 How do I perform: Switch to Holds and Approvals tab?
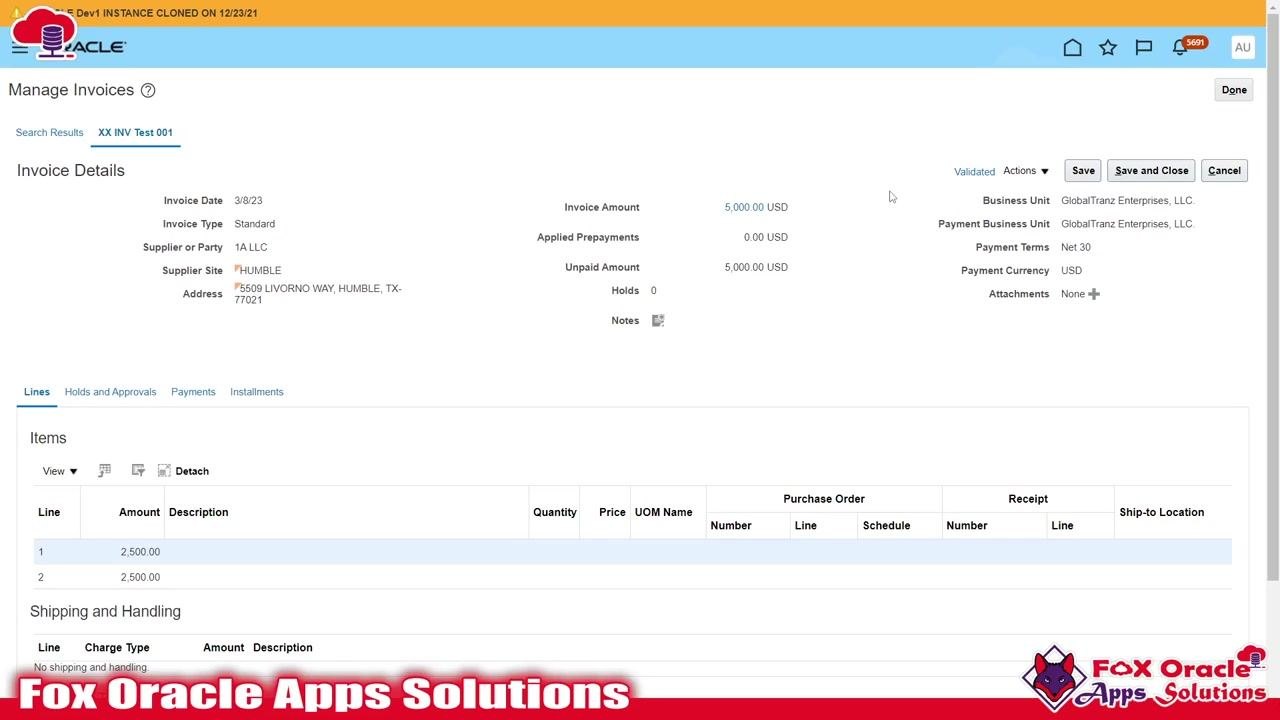pyautogui.click(x=110, y=392)
